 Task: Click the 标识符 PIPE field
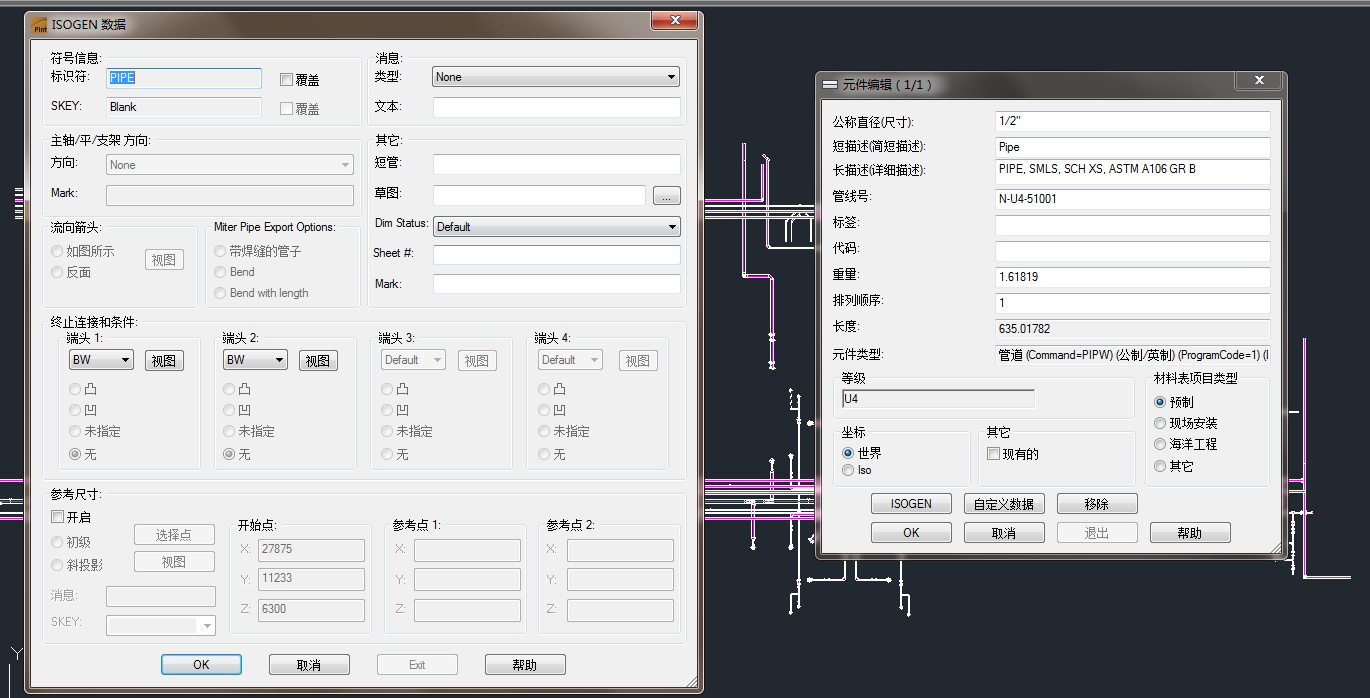pyautogui.click(x=184, y=78)
